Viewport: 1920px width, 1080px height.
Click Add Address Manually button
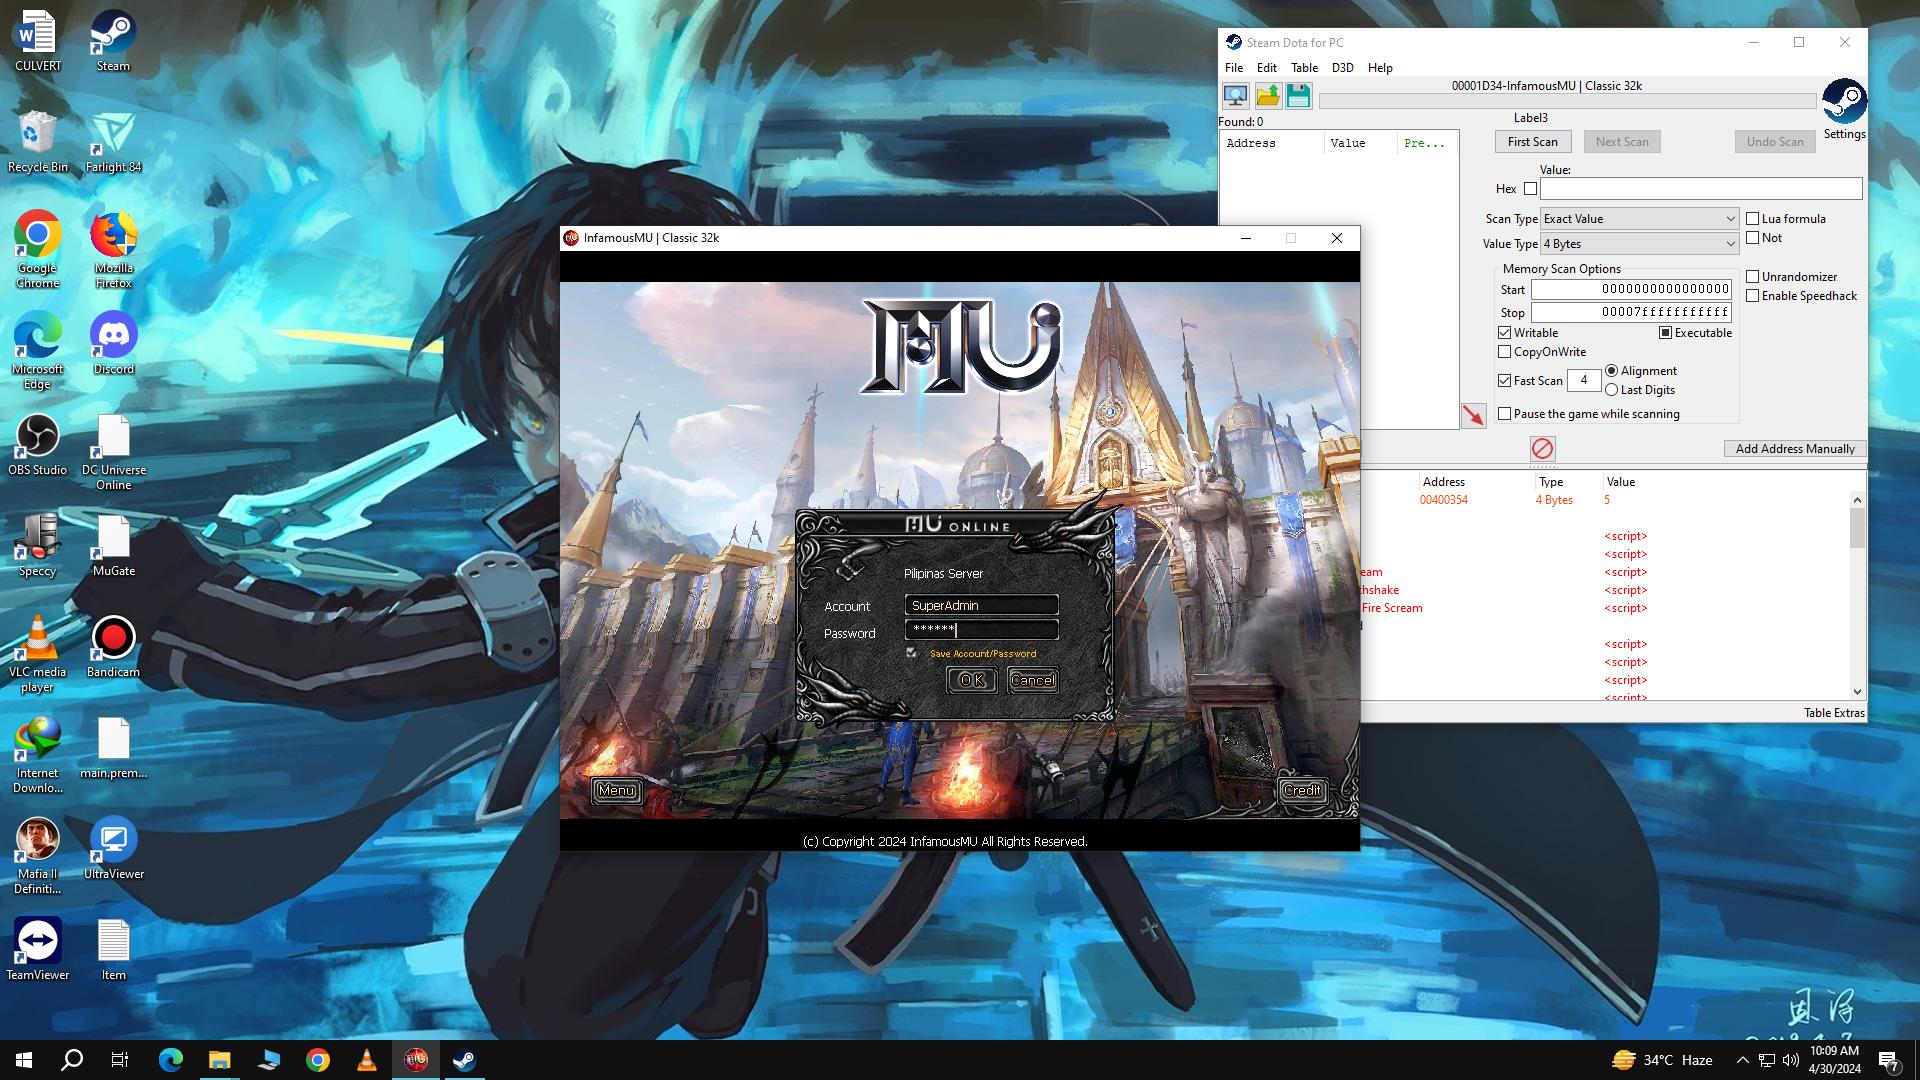(1794, 448)
